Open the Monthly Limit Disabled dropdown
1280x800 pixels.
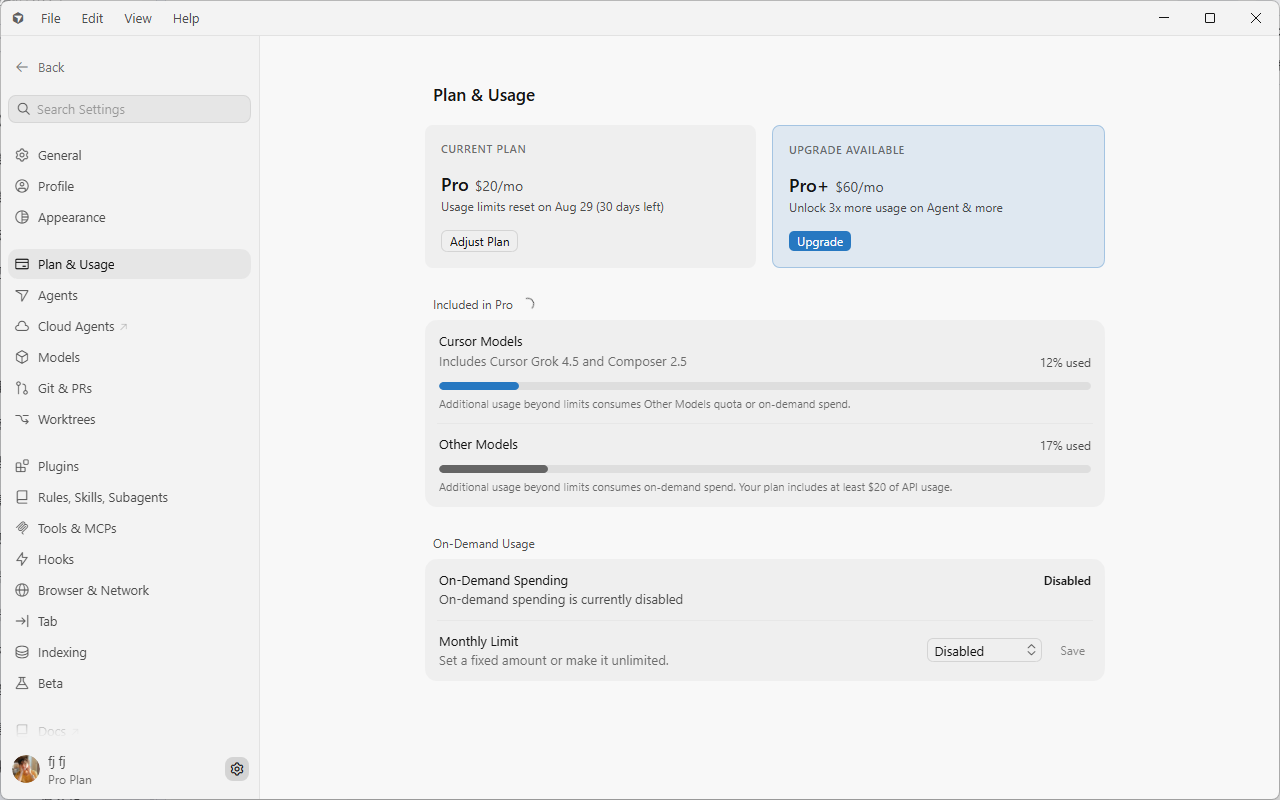(x=984, y=651)
